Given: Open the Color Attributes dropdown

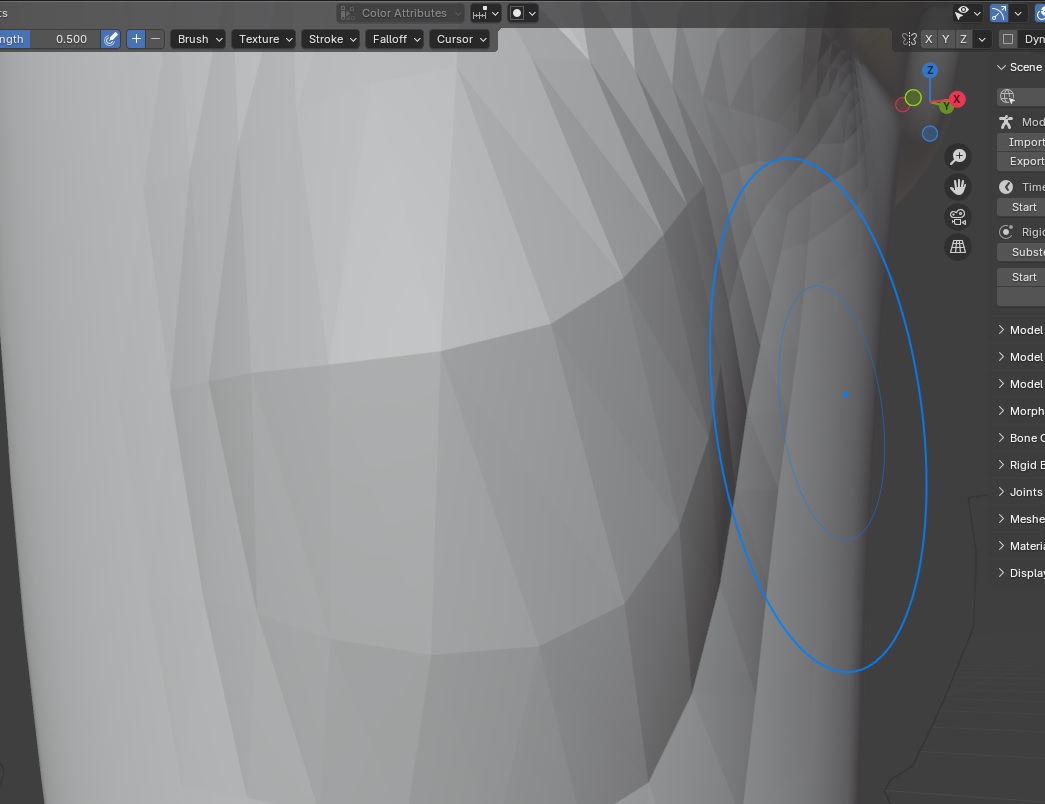Looking at the screenshot, I should click(401, 13).
